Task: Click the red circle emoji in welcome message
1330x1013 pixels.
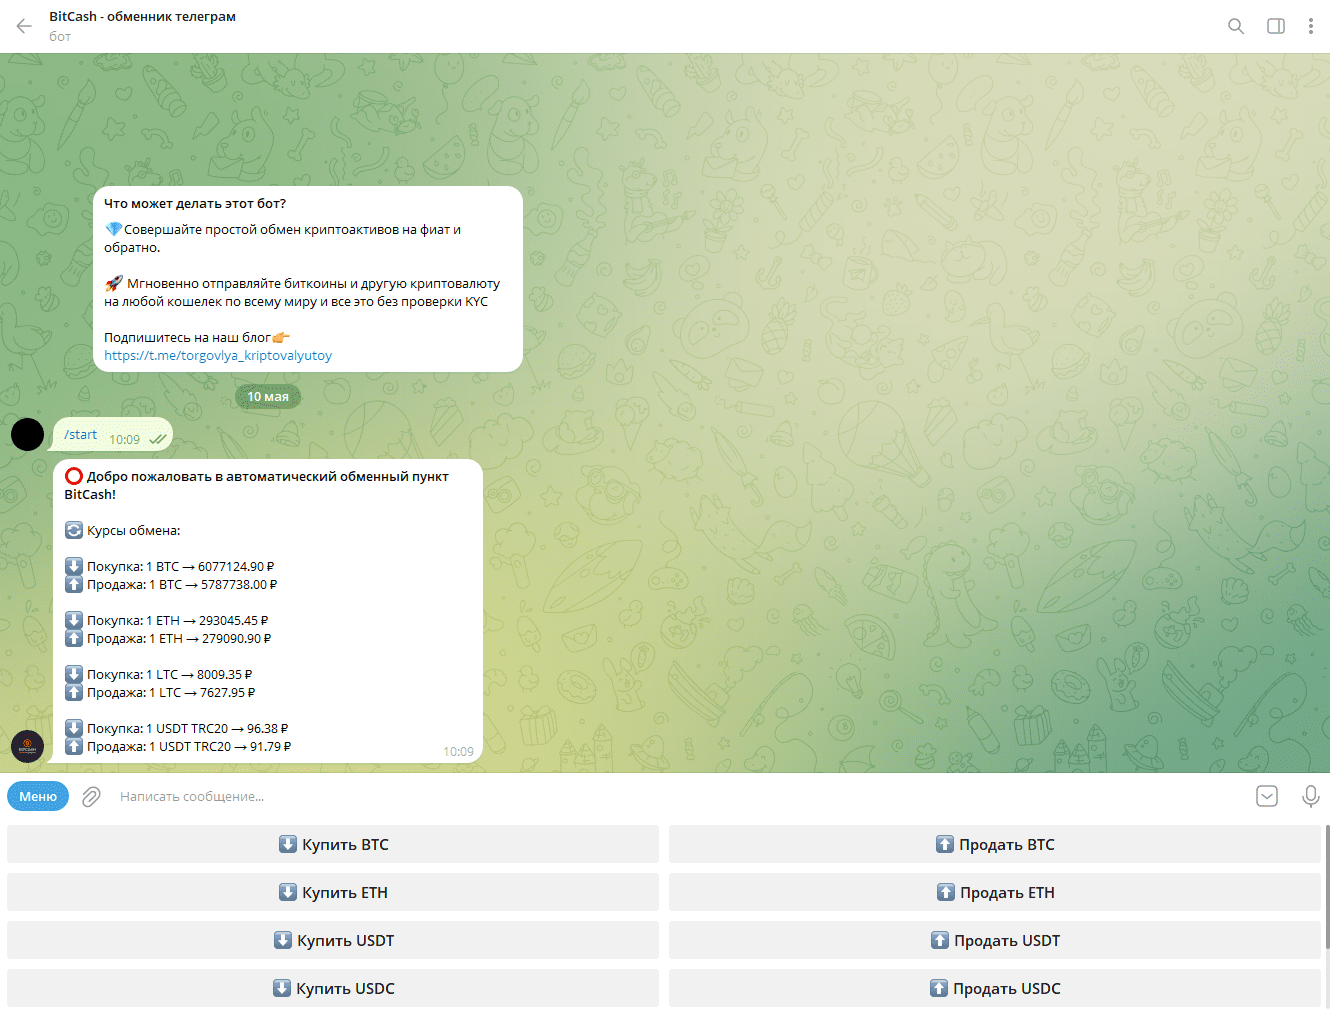Action: pos(74,476)
